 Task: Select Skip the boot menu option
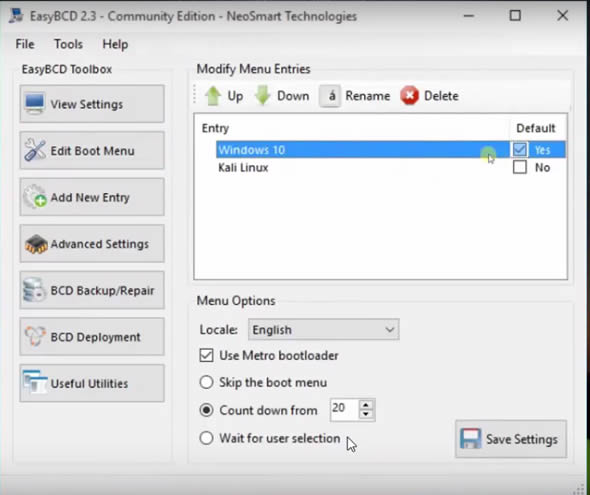click(x=206, y=382)
